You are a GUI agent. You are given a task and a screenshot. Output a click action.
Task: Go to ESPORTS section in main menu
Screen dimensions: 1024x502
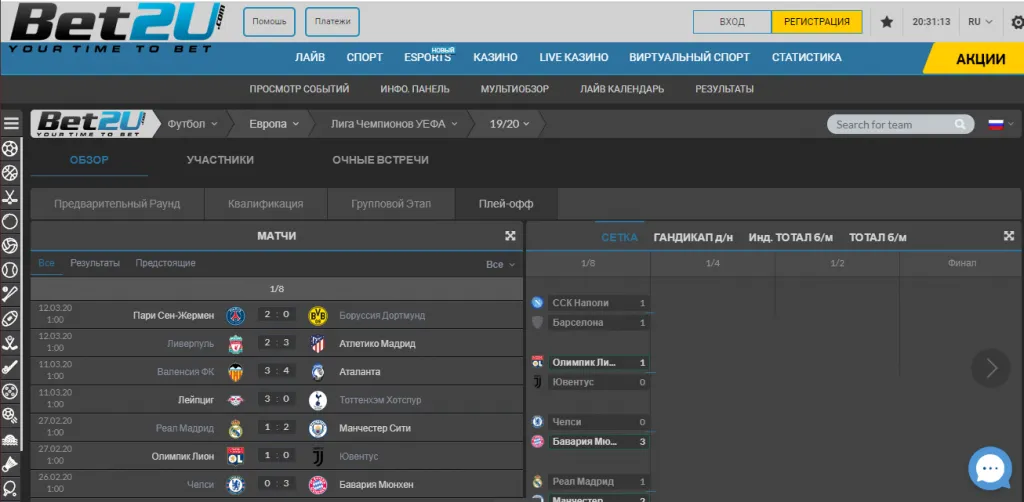[428, 57]
